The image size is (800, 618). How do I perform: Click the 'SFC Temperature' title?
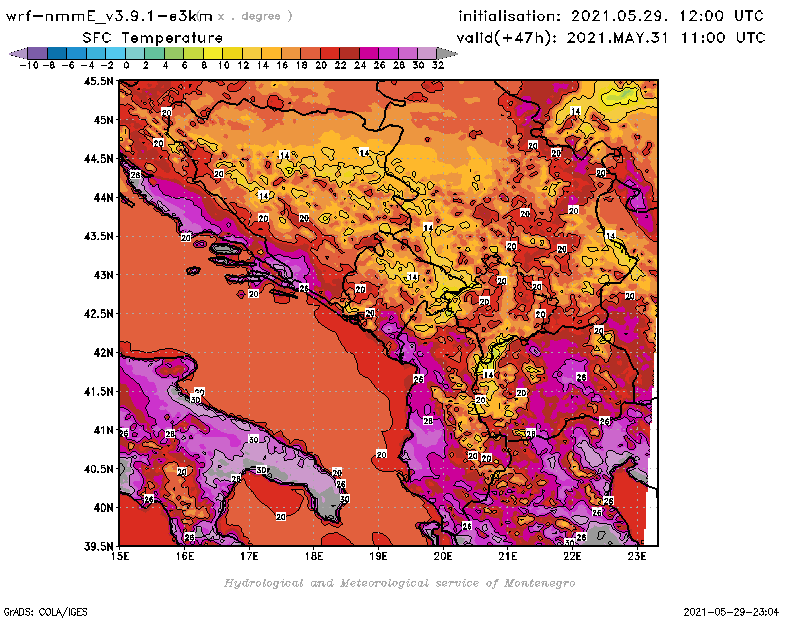coord(153,38)
